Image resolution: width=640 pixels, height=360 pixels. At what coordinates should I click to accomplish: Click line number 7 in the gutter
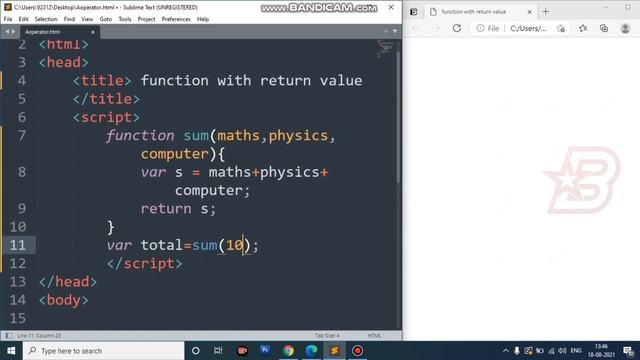pos(22,136)
